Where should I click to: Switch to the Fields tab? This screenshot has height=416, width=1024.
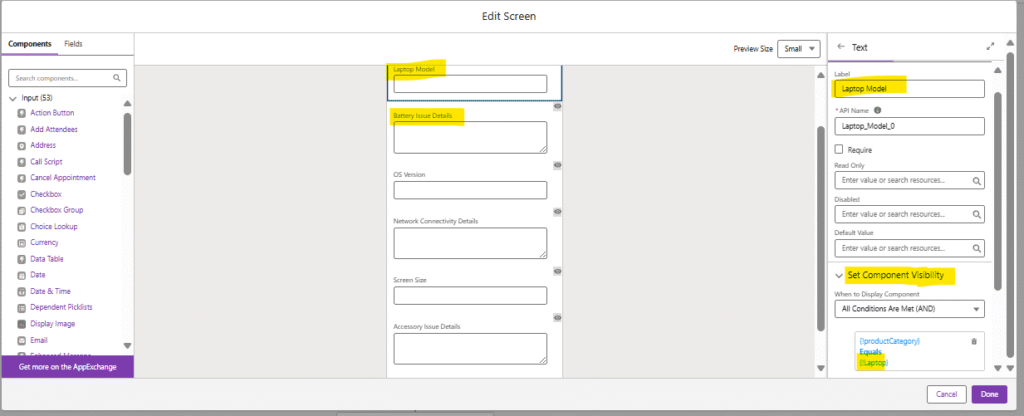[x=73, y=45]
